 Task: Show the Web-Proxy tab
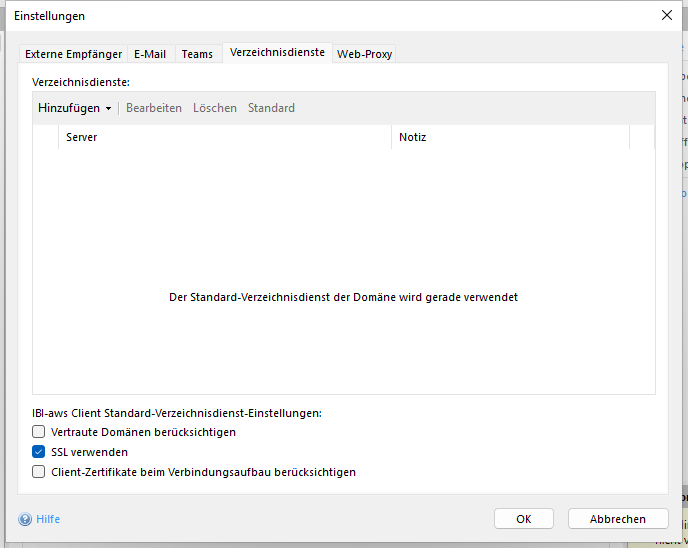point(364,54)
